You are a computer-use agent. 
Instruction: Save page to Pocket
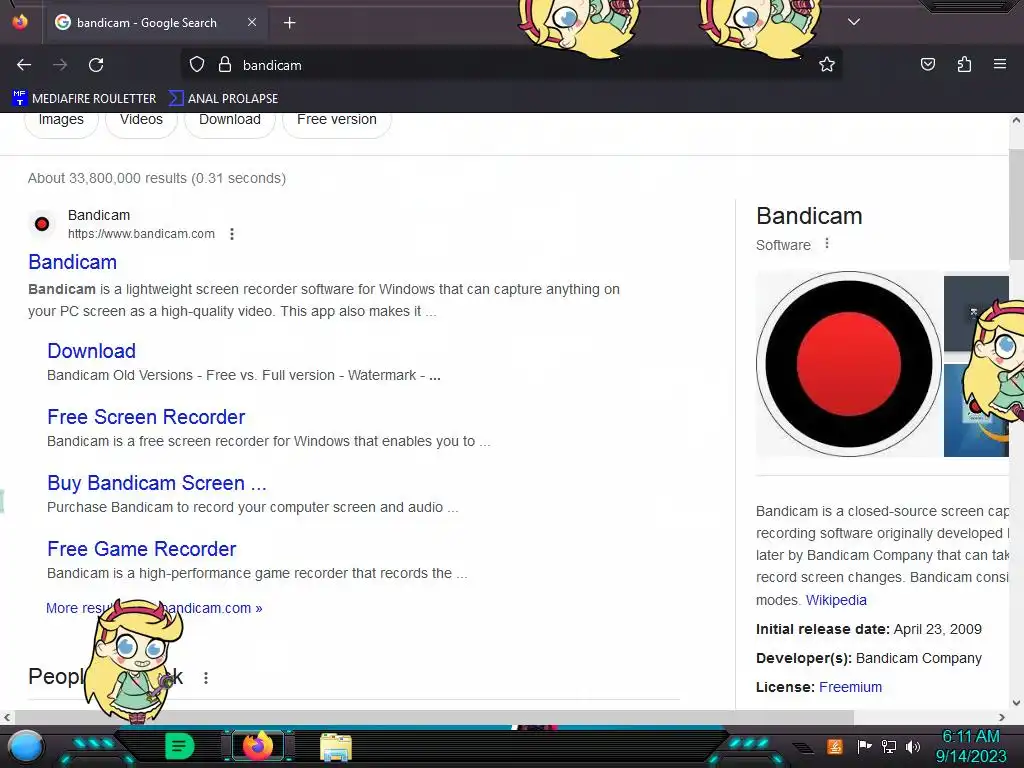coord(927,64)
